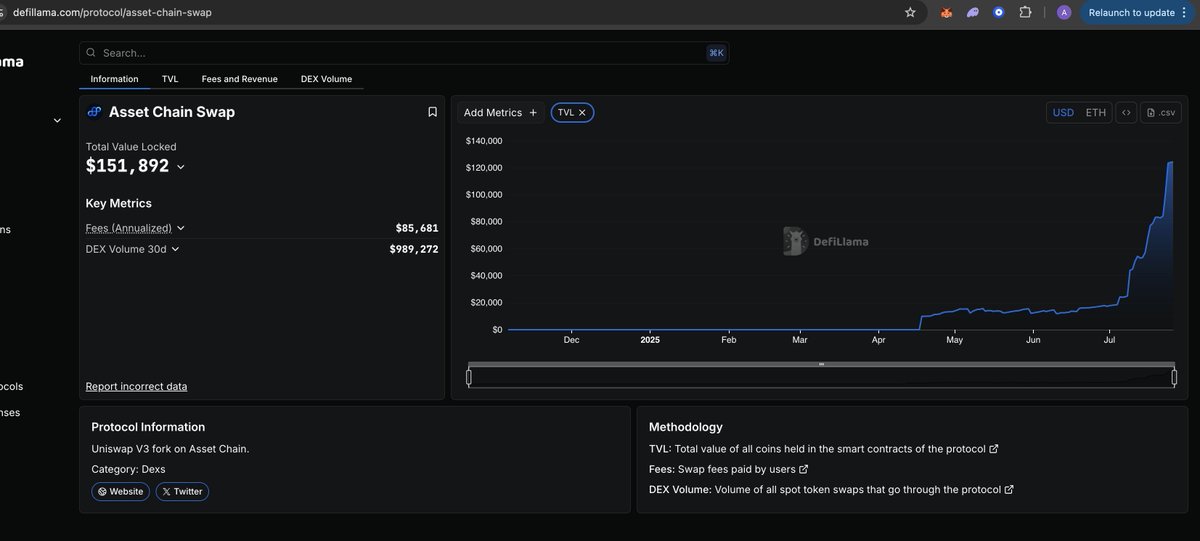The image size is (1200, 541).
Task: Click the ⌘K shortcut badge in the search bar
Action: [716, 53]
